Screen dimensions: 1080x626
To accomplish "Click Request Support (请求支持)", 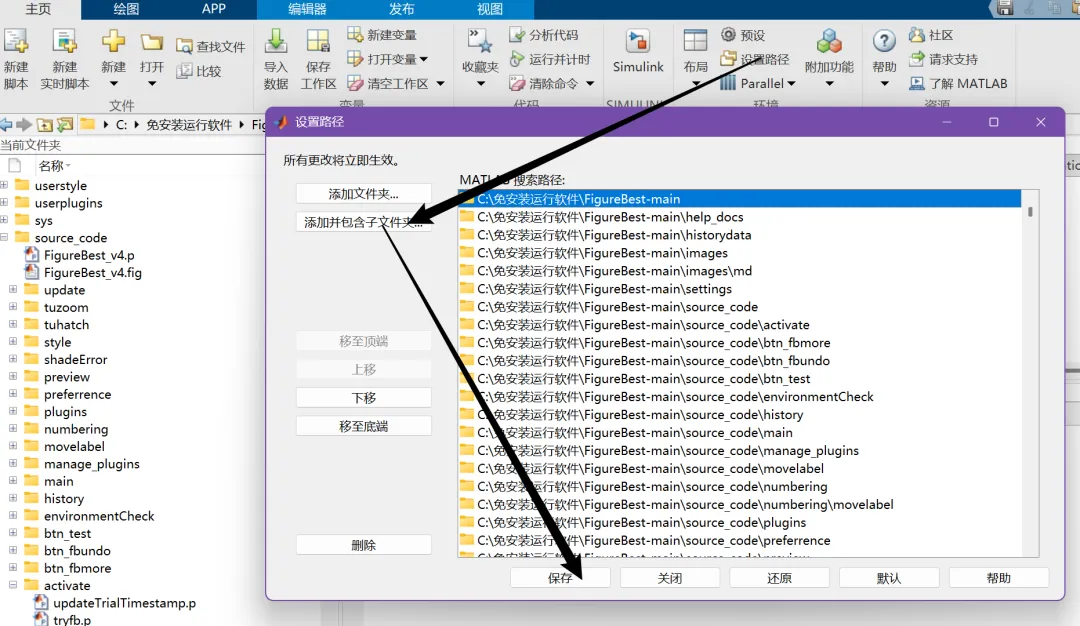I will [944, 59].
